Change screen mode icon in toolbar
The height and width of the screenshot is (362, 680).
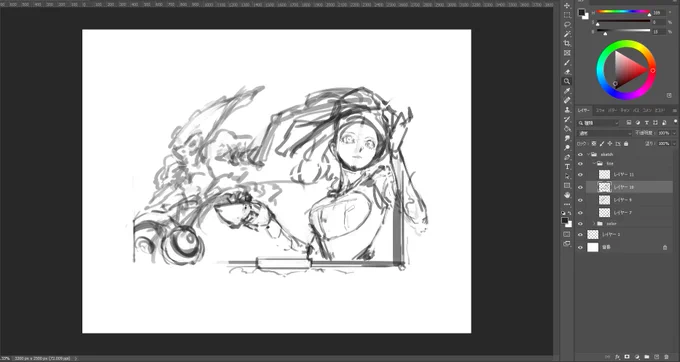[x=567, y=244]
